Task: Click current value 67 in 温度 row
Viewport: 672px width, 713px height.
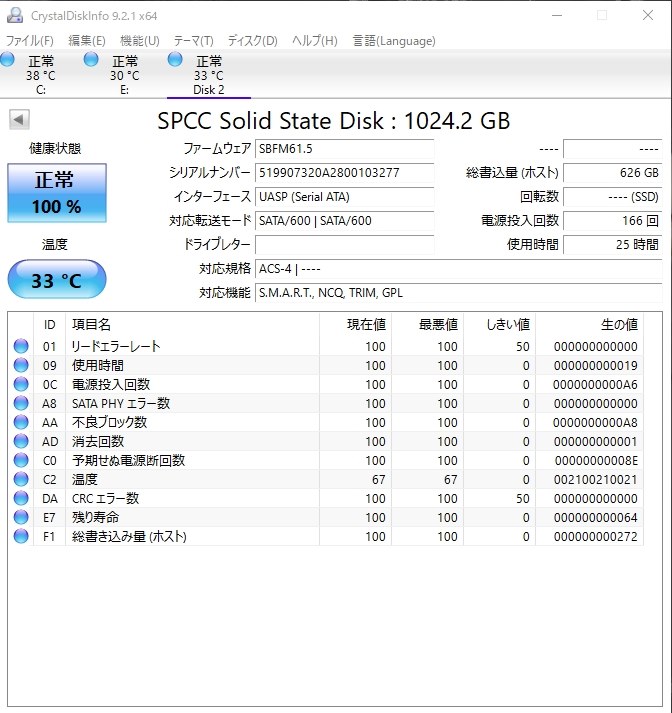Action: click(378, 480)
